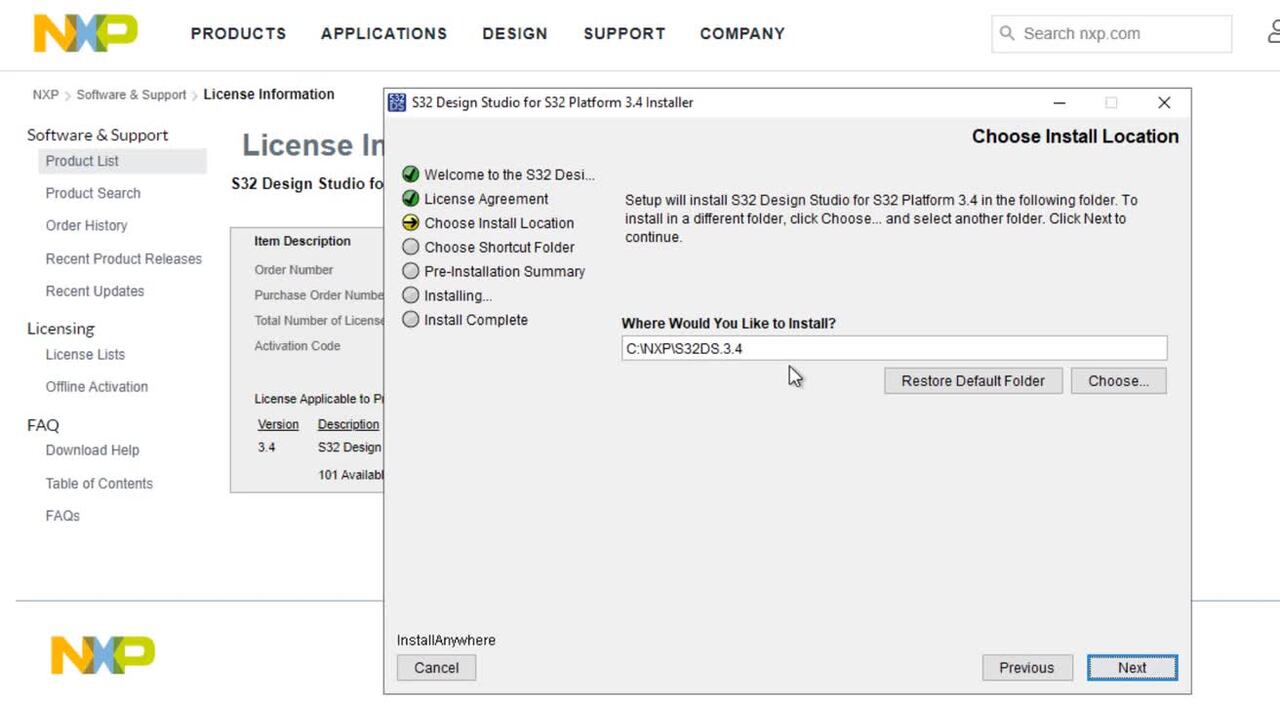Click the License Agreement green check icon

410,198
